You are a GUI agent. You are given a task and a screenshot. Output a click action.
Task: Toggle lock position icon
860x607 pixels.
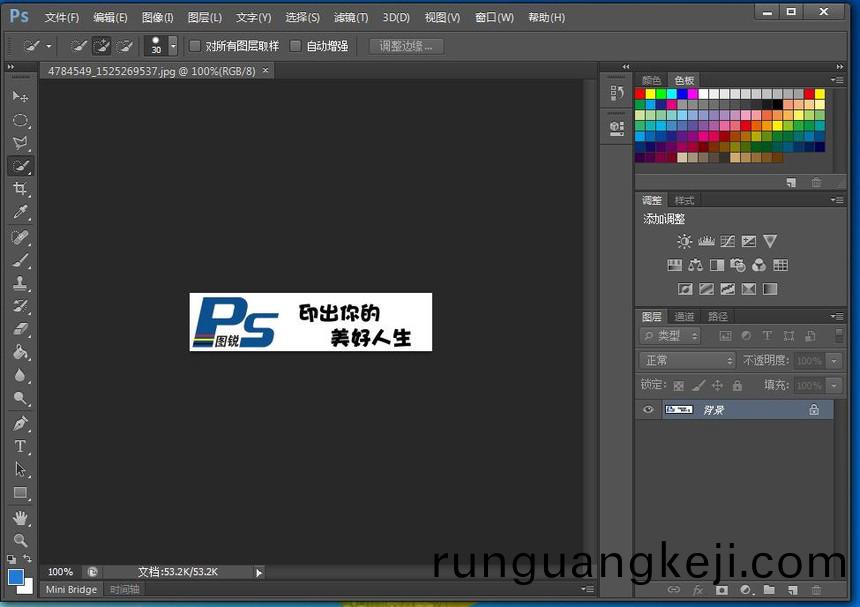pos(717,385)
